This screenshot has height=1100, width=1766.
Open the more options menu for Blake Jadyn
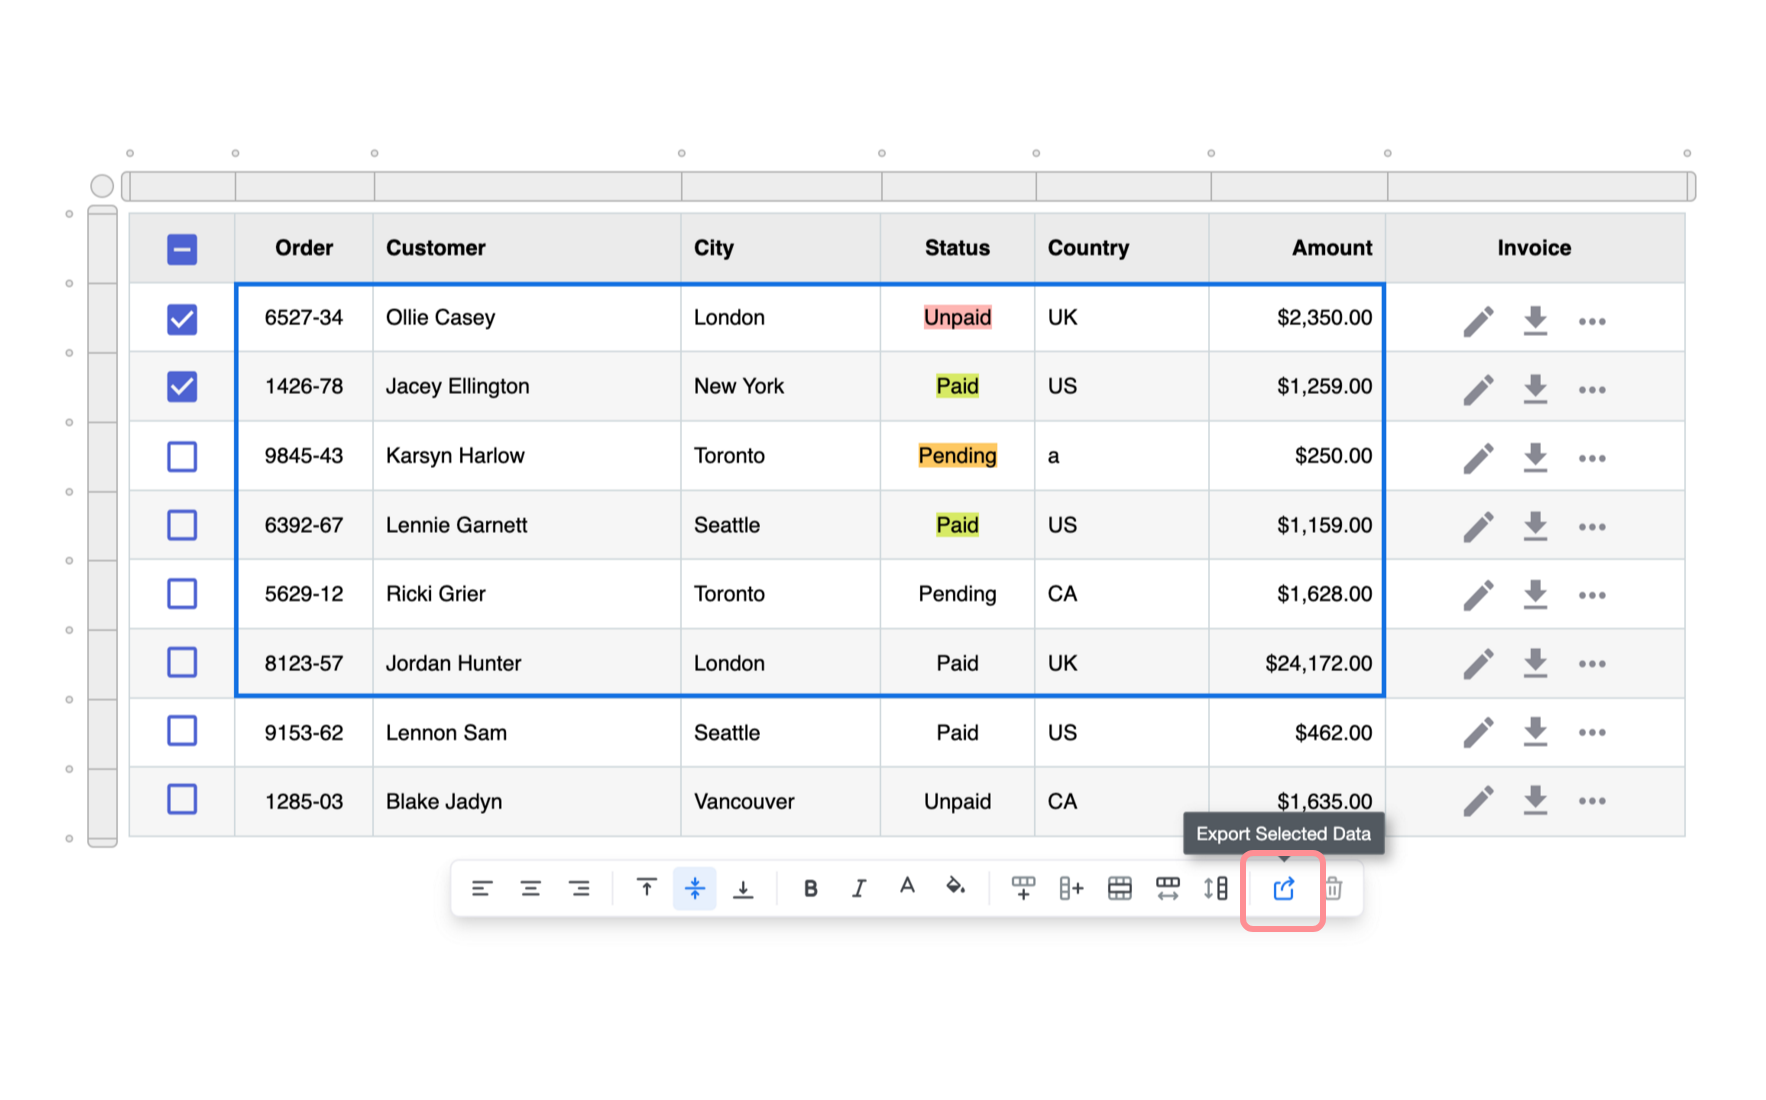1591,801
